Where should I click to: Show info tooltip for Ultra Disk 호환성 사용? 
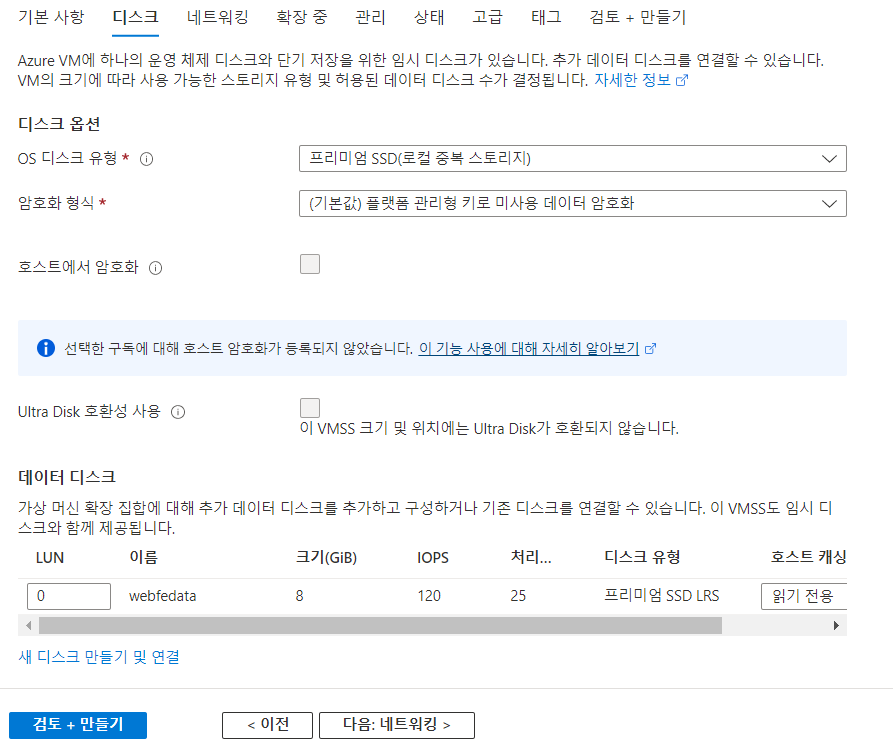[178, 412]
